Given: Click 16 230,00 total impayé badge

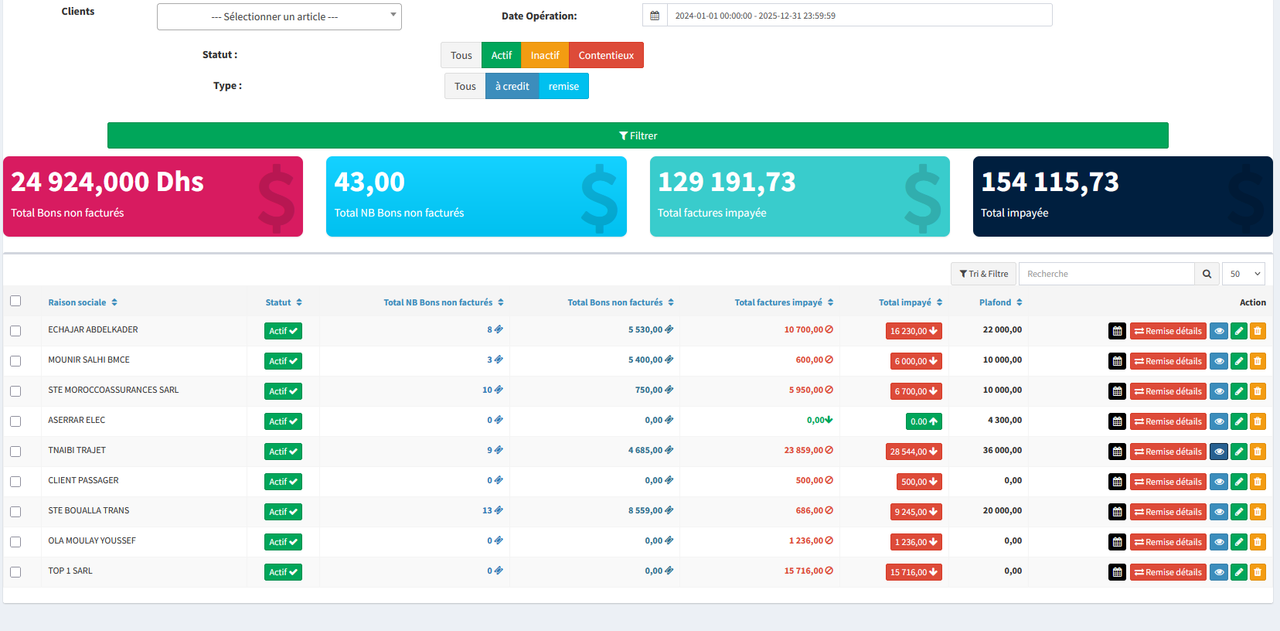Looking at the screenshot, I should point(914,331).
